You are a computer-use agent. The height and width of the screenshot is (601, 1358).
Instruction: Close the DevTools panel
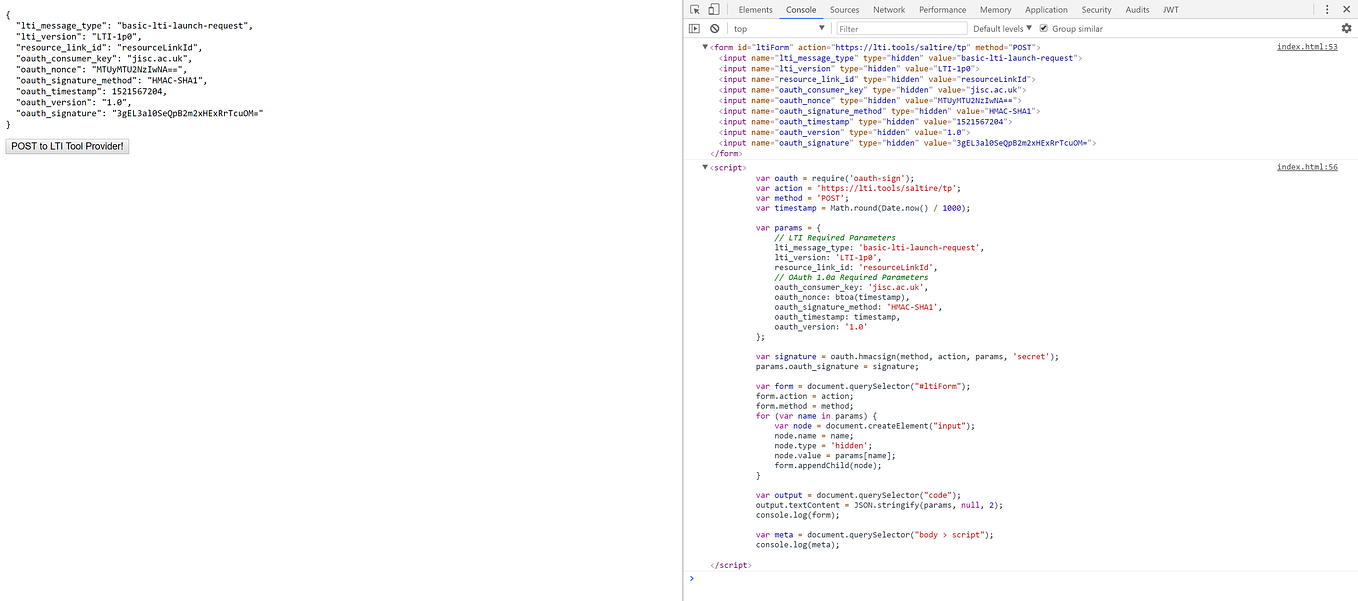tap(1348, 9)
